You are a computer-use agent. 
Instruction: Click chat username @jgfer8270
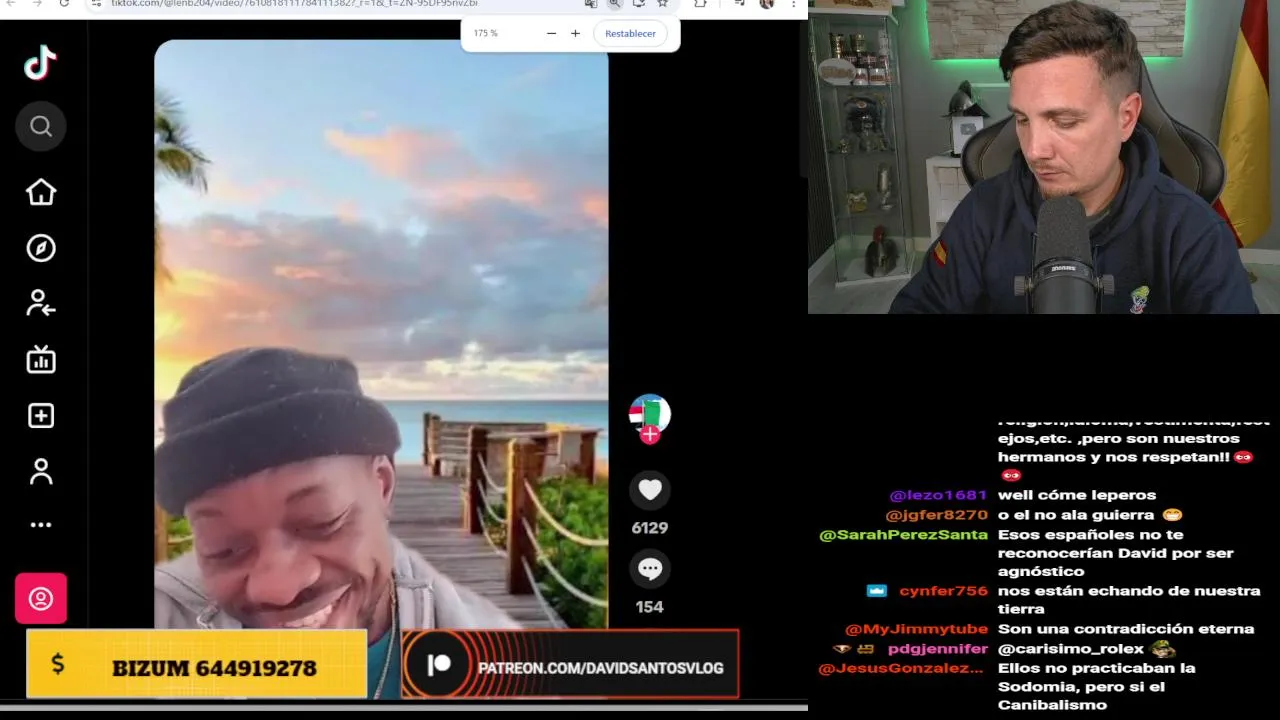pos(936,515)
